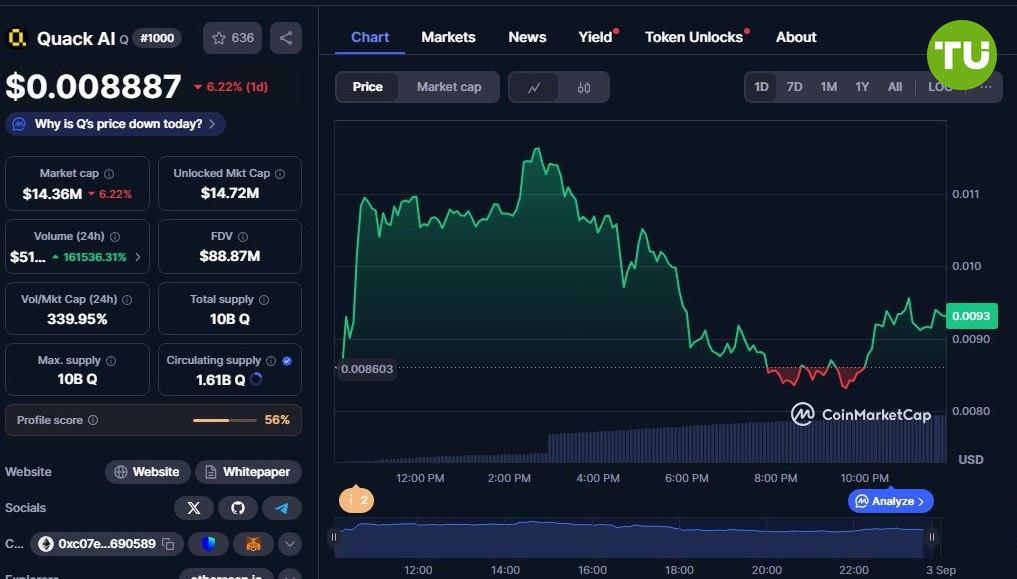Set chart range to 1Y
The width and height of the screenshot is (1017, 579).
[862, 87]
